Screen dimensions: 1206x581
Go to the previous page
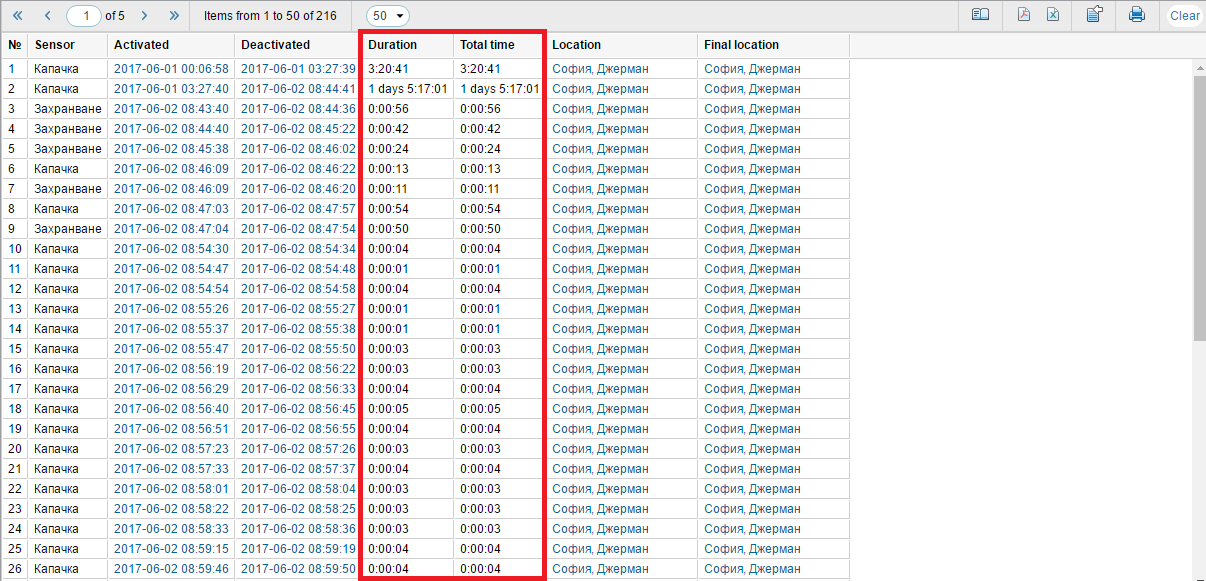coord(47,15)
